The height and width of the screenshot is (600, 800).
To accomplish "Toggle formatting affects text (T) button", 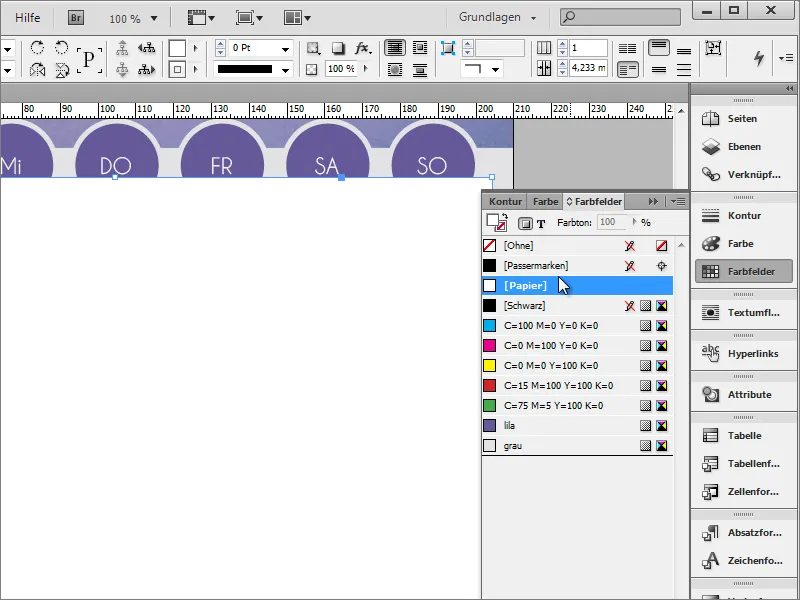I will tap(541, 223).
